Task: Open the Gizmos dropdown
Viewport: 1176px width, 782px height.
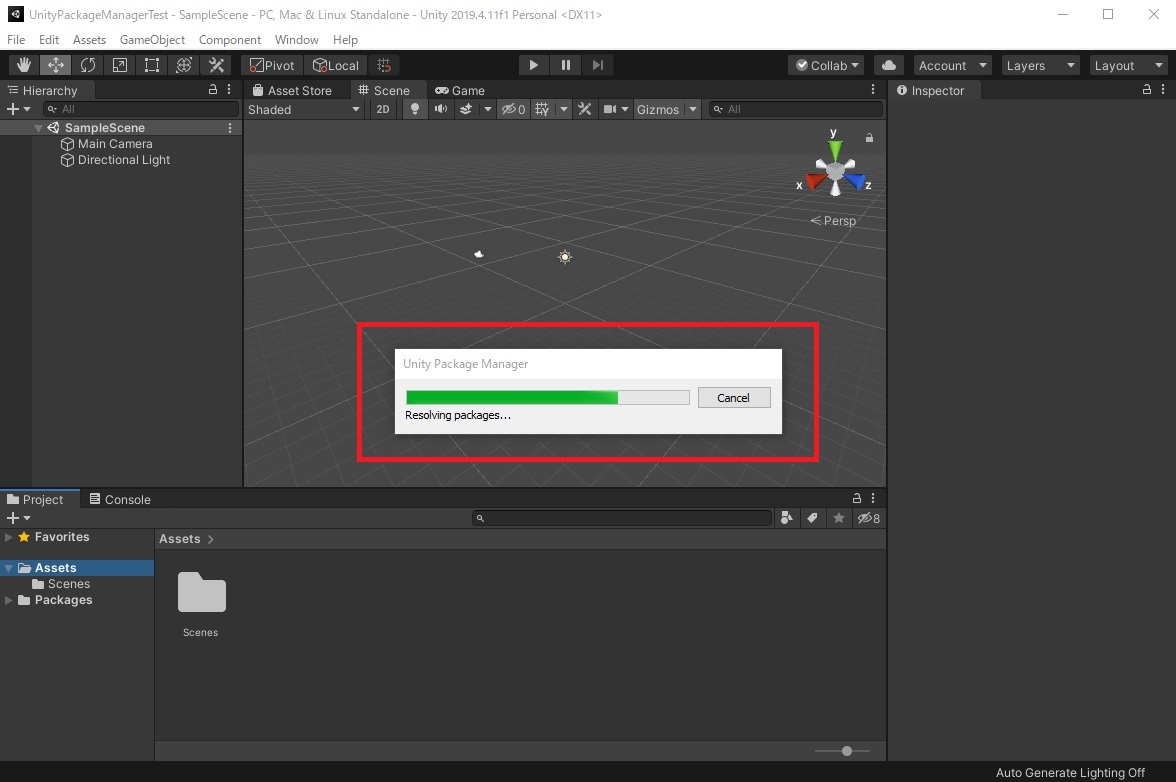Action: pos(667,109)
